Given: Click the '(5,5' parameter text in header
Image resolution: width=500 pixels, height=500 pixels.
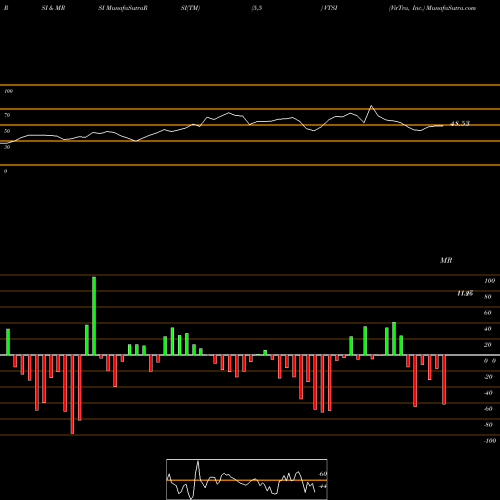Looking at the screenshot, I should coord(257,8).
